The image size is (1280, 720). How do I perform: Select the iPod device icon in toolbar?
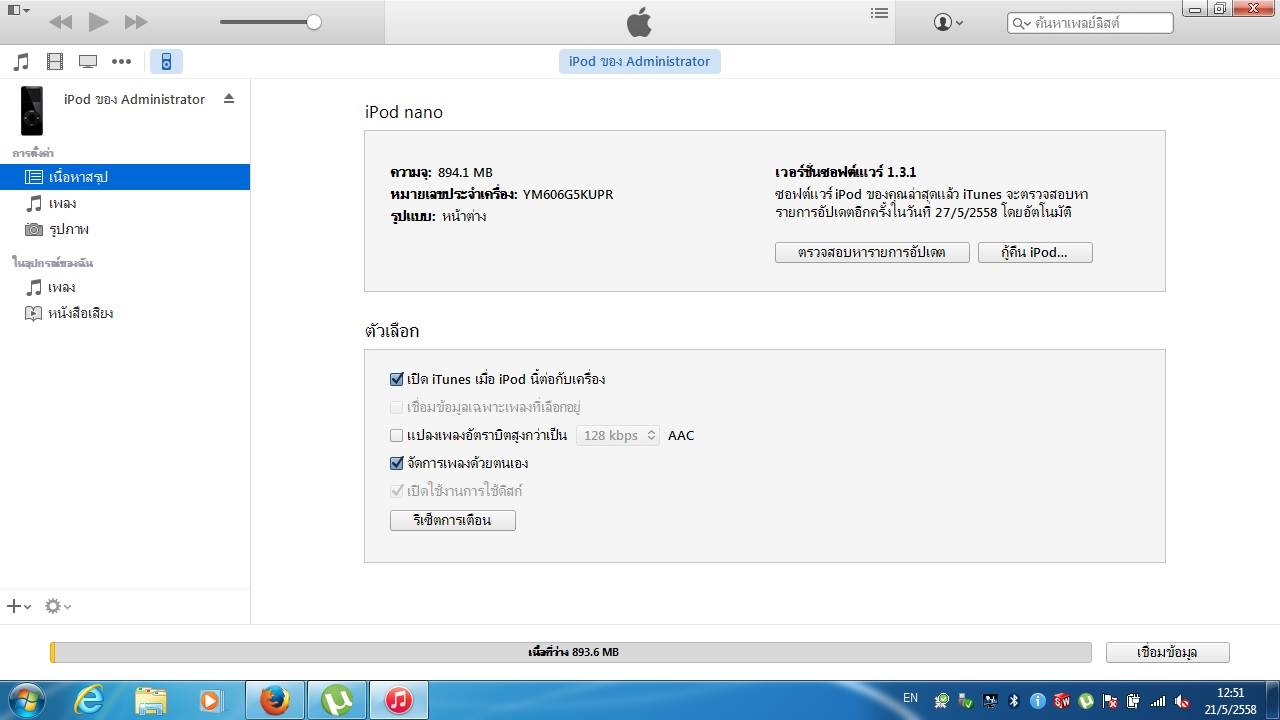coord(166,62)
